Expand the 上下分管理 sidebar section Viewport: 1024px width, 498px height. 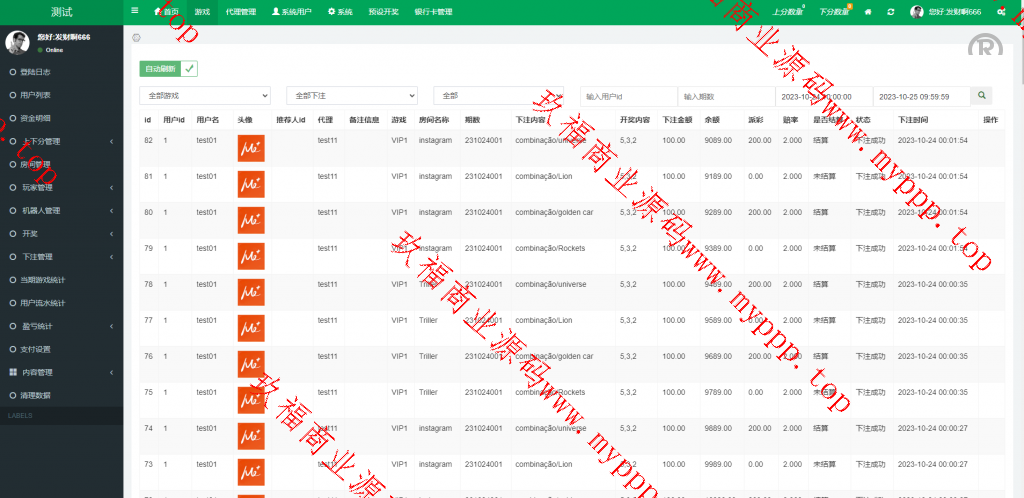[60, 141]
